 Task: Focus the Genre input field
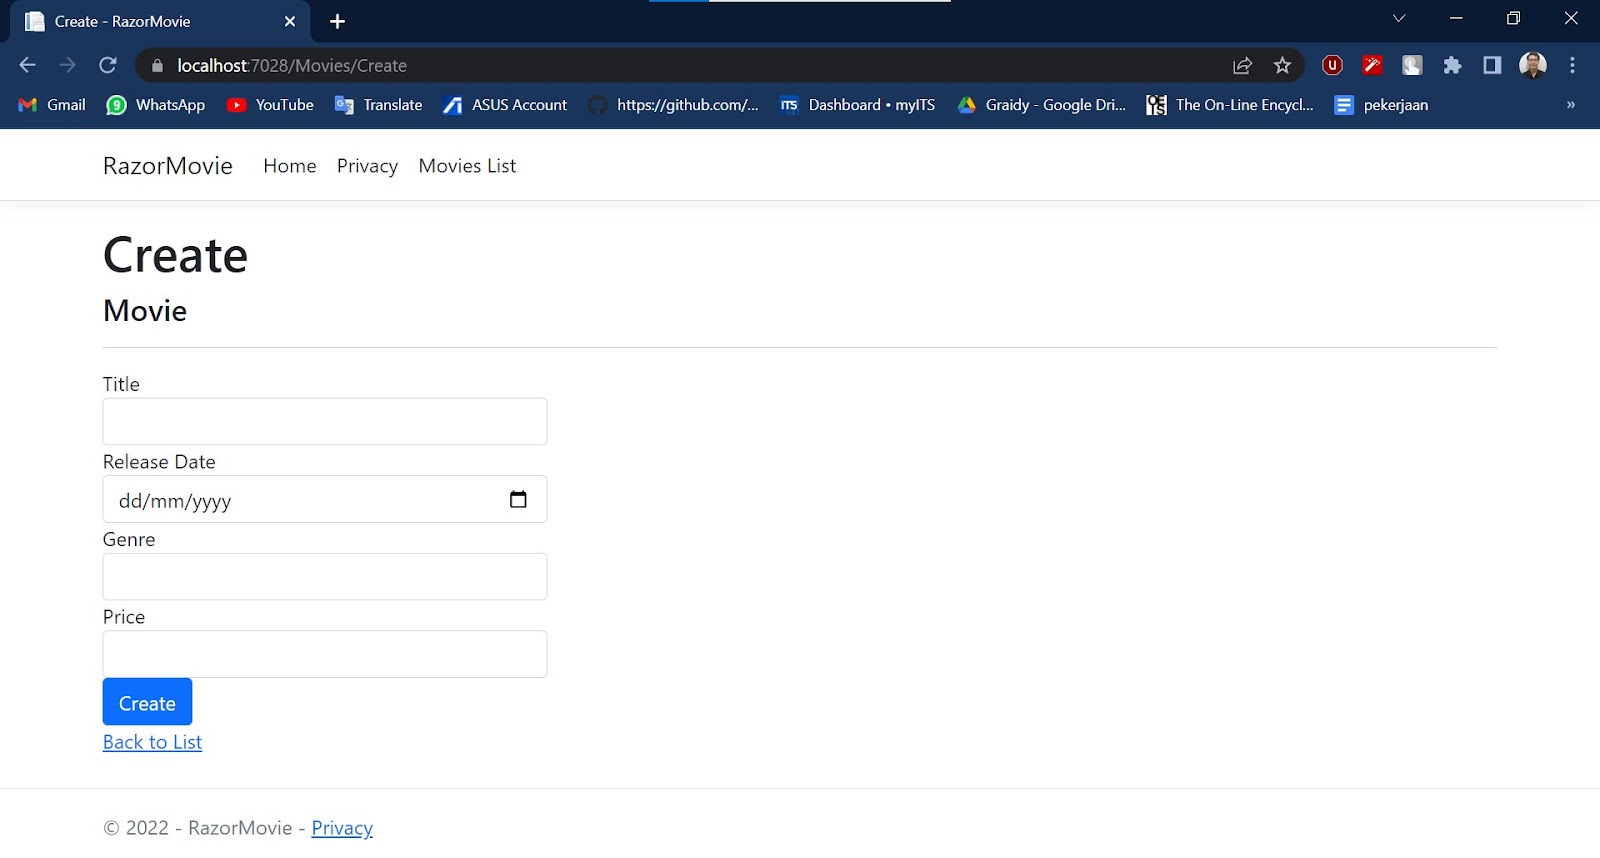(x=325, y=577)
